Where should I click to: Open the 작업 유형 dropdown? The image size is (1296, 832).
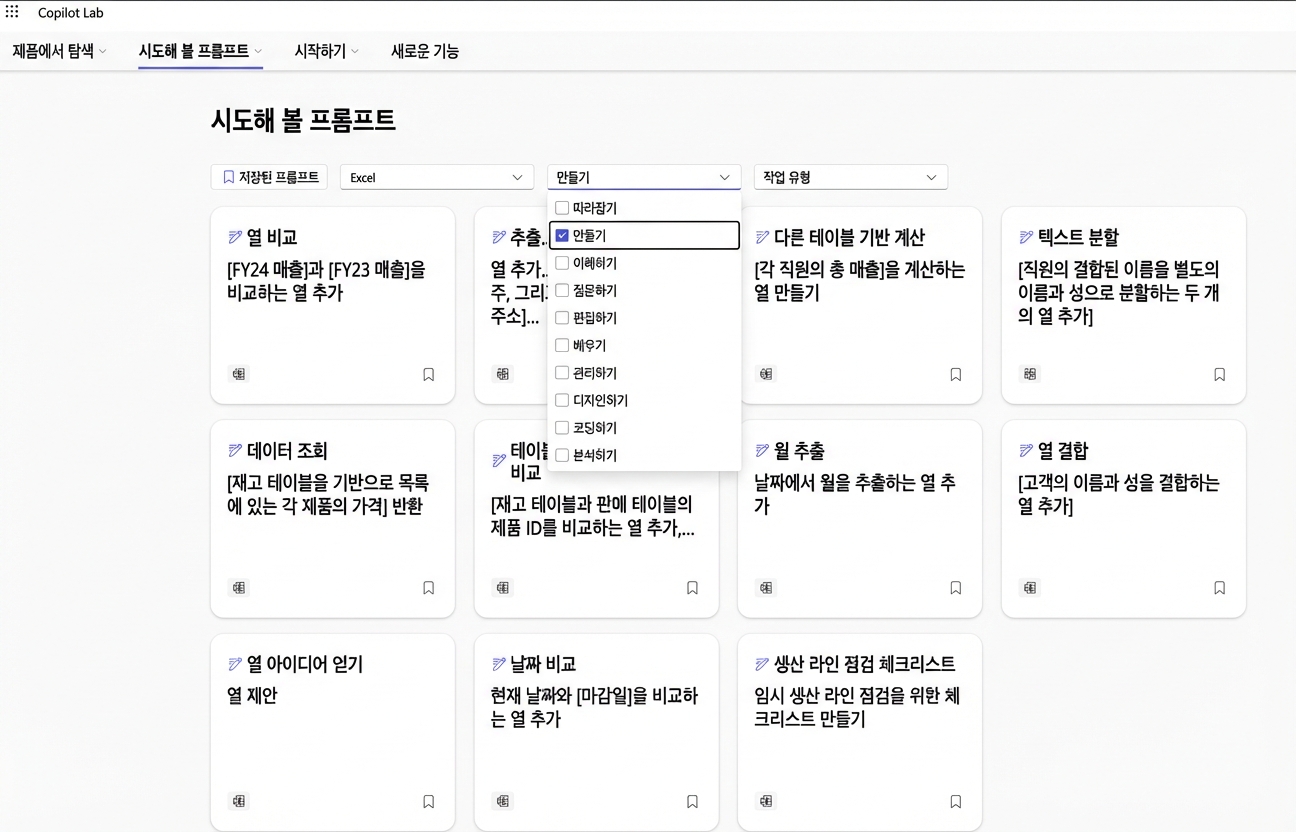(851, 177)
